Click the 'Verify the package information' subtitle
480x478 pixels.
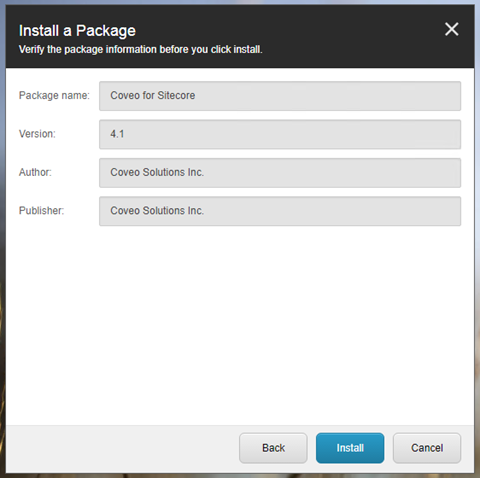tap(140, 50)
